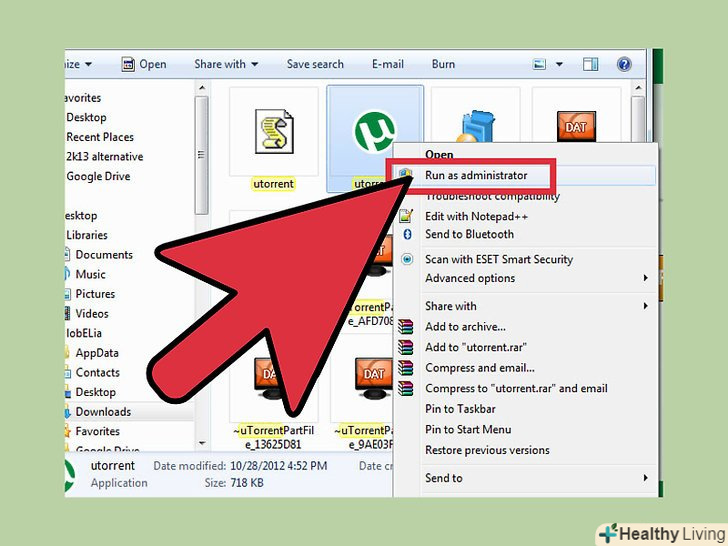728x546 pixels.
Task: Select Restore previous versions
Action: pyautogui.click(x=487, y=450)
